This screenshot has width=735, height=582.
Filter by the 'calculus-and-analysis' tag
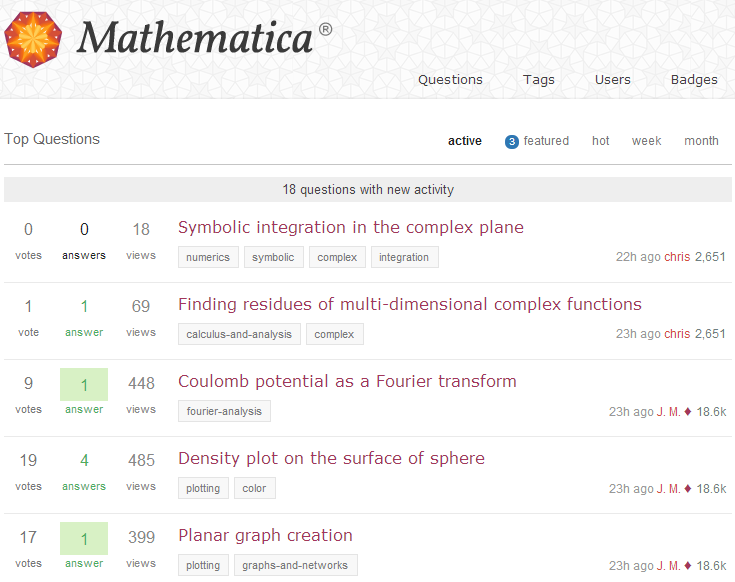[239, 334]
